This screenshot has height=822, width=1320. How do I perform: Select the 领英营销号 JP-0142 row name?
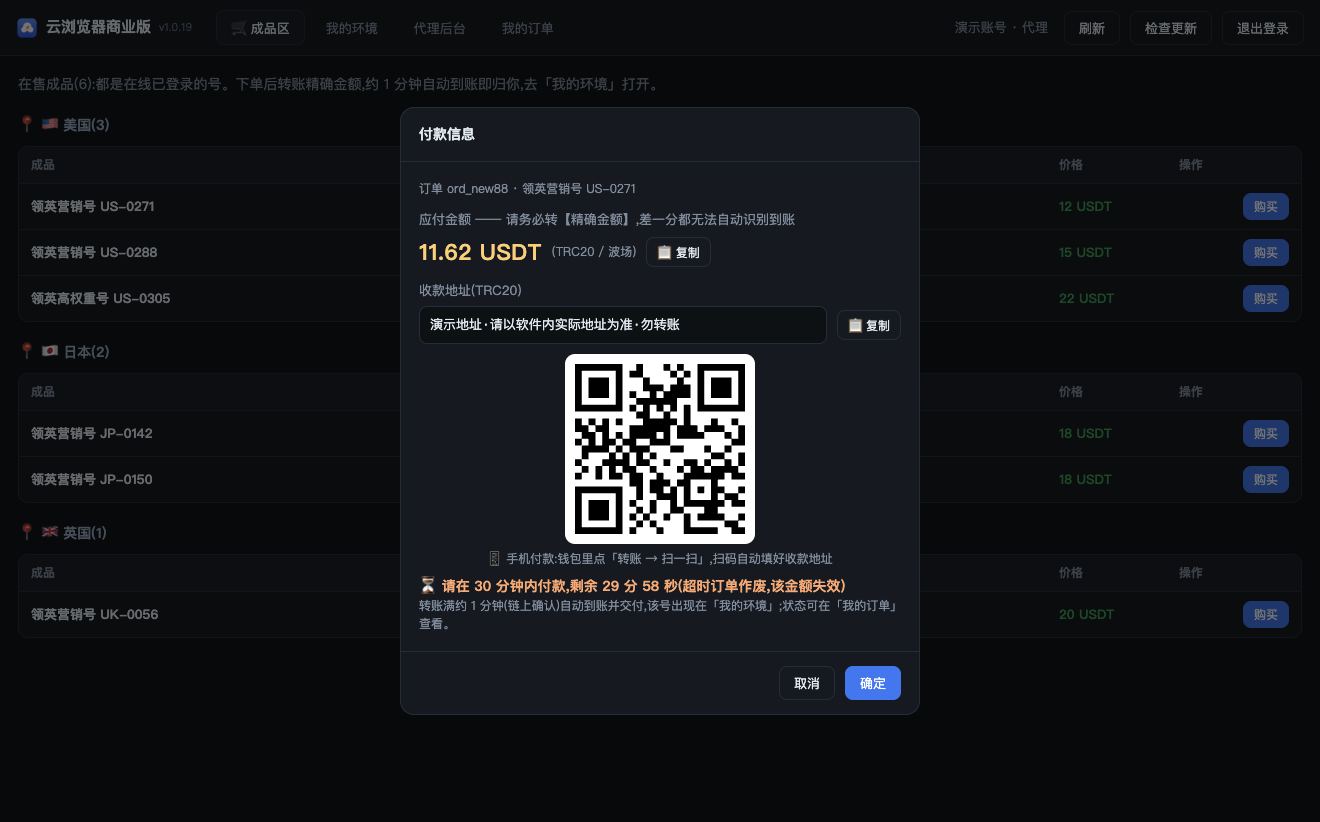point(92,433)
